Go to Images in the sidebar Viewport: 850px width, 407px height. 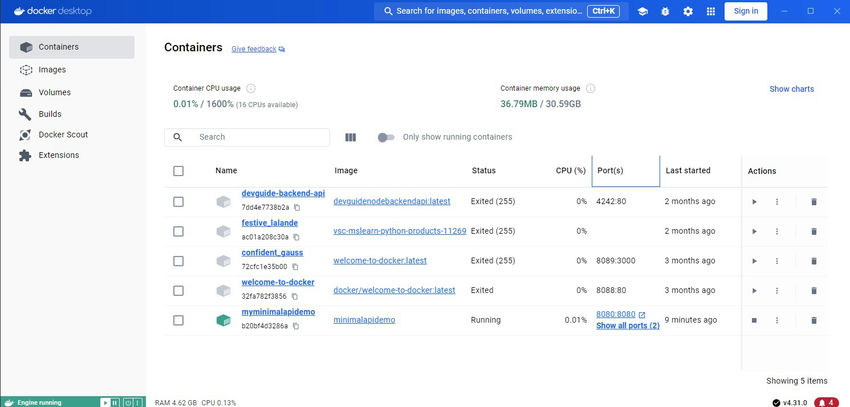click(x=52, y=70)
